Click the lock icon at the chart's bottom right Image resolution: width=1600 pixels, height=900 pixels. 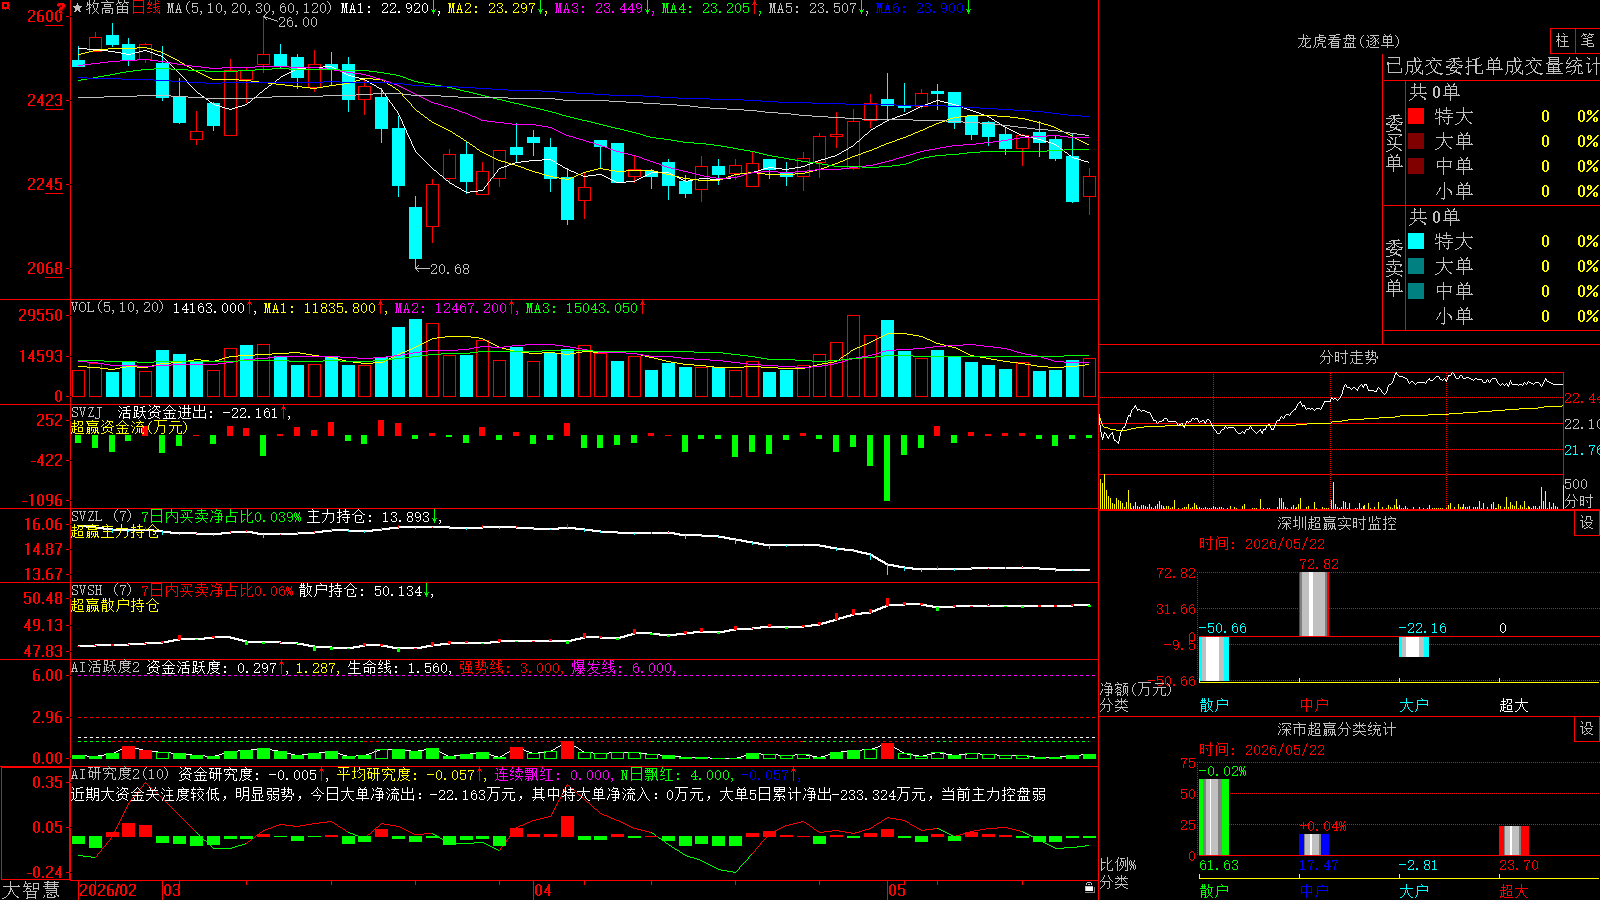tap(1089, 888)
